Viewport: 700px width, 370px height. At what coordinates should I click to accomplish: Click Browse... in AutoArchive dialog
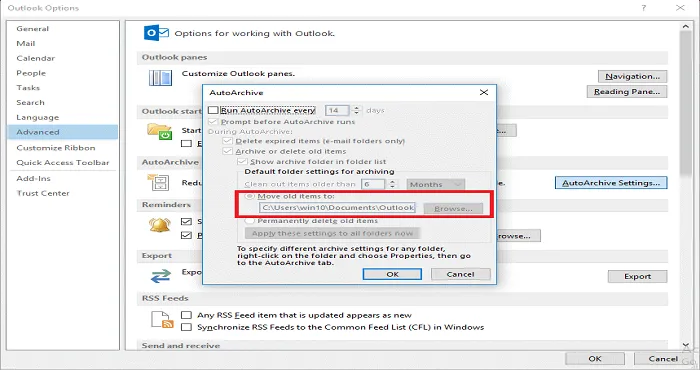tap(453, 208)
